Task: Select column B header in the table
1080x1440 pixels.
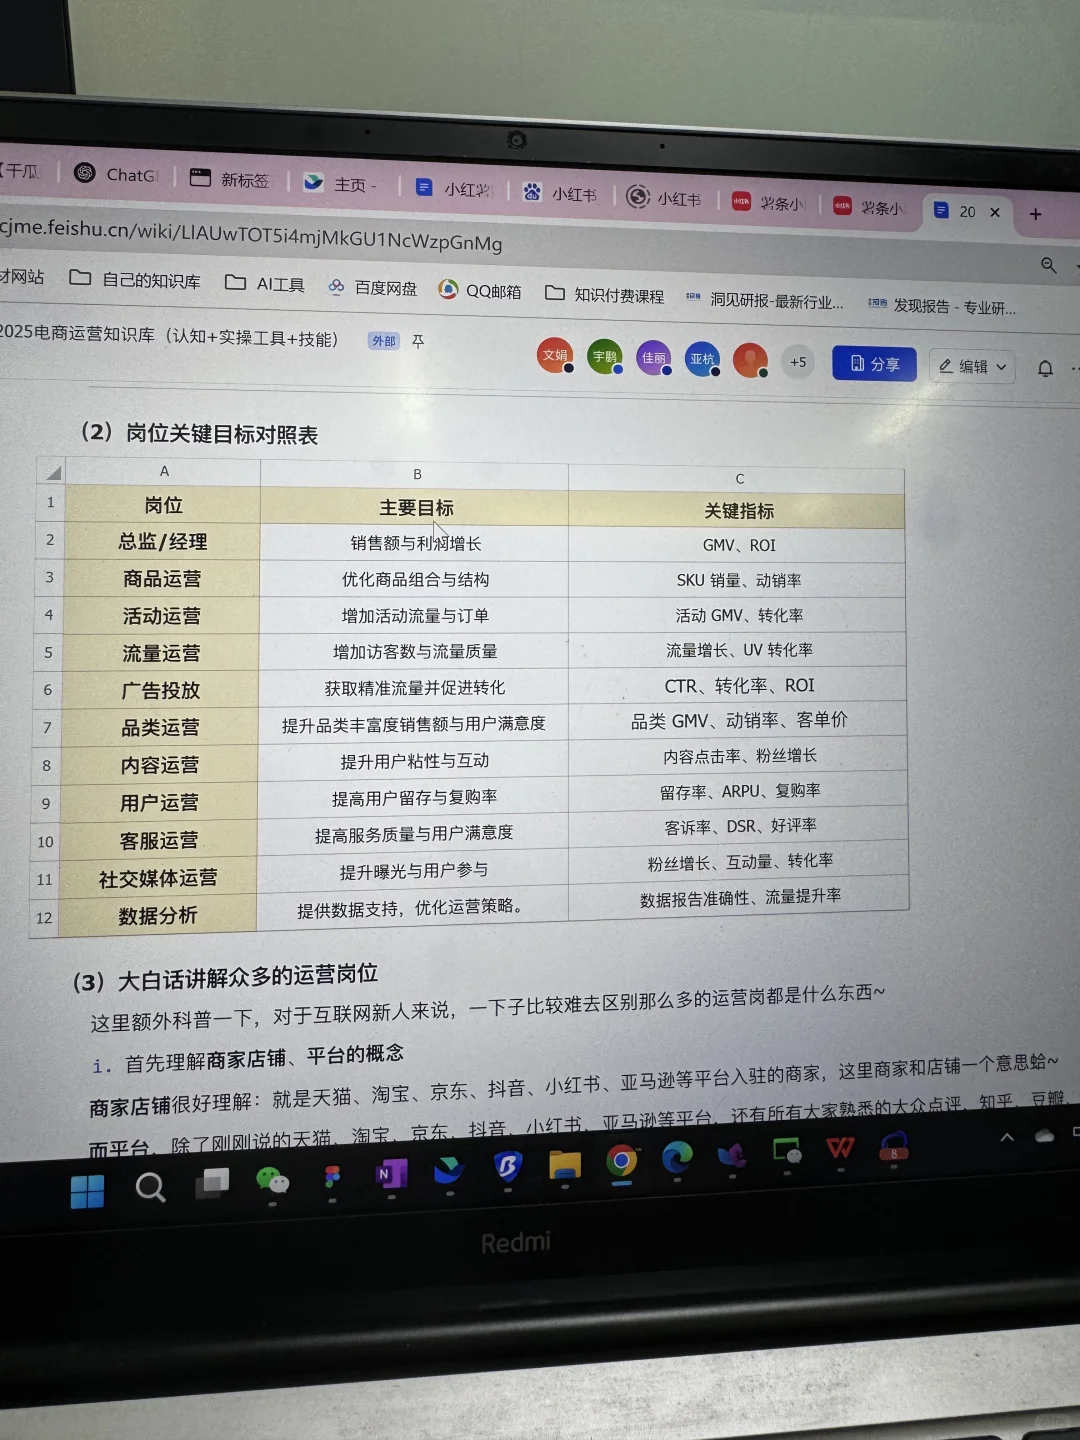Action: click(x=416, y=474)
